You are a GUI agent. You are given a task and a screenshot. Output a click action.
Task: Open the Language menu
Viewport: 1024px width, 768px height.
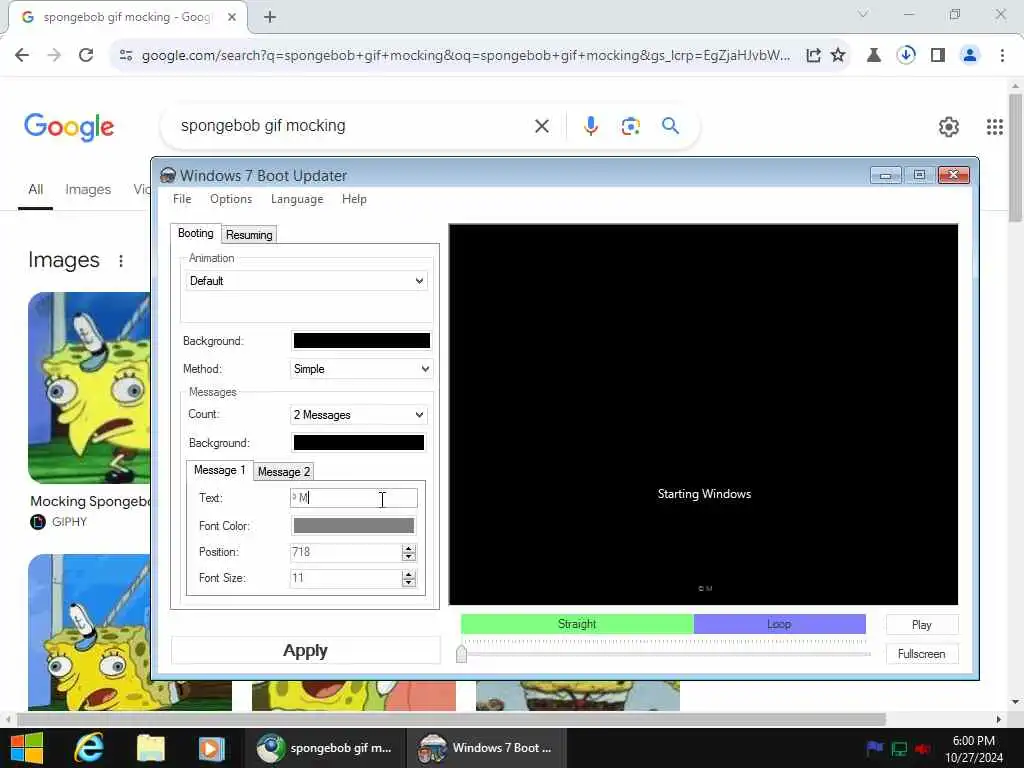click(297, 199)
